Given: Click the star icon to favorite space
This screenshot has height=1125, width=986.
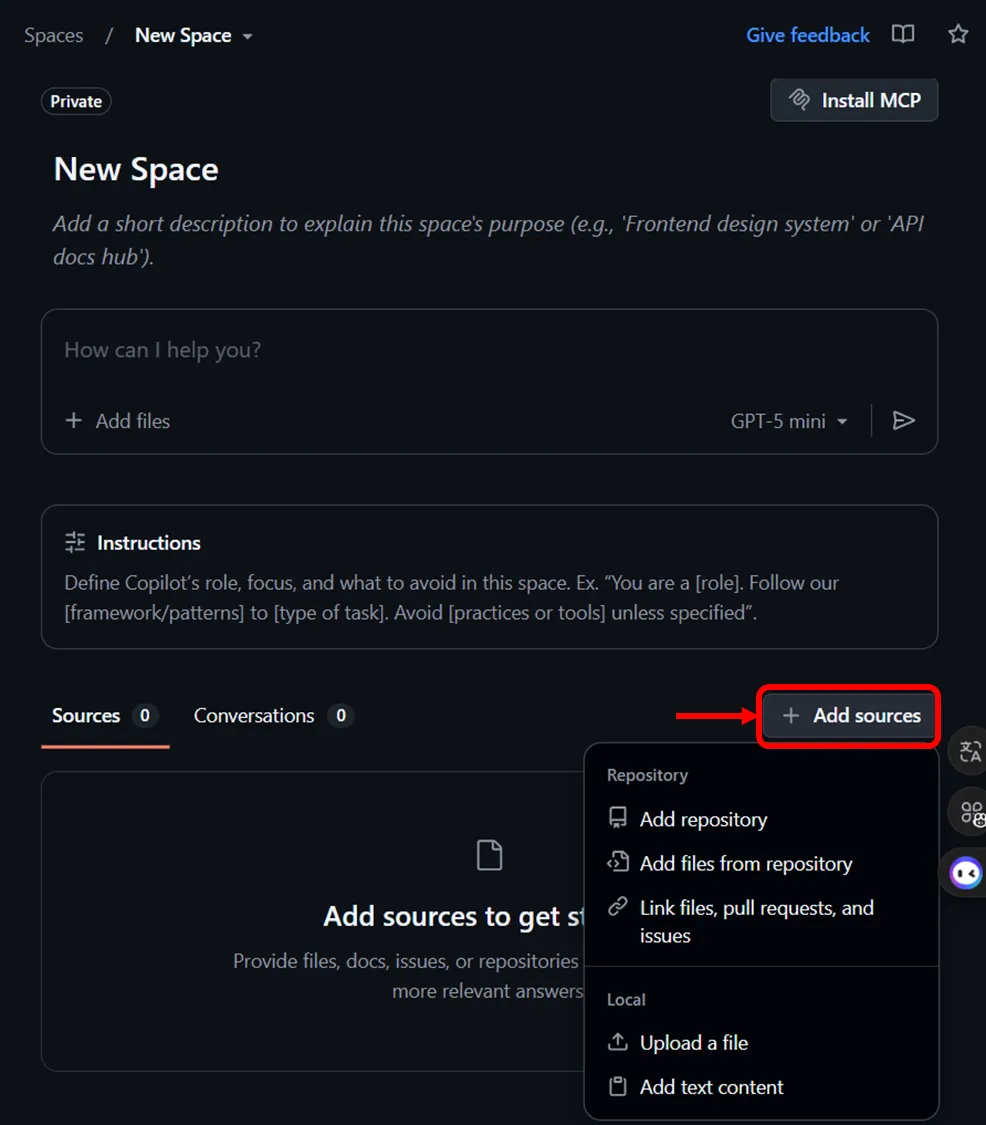Looking at the screenshot, I should point(957,35).
